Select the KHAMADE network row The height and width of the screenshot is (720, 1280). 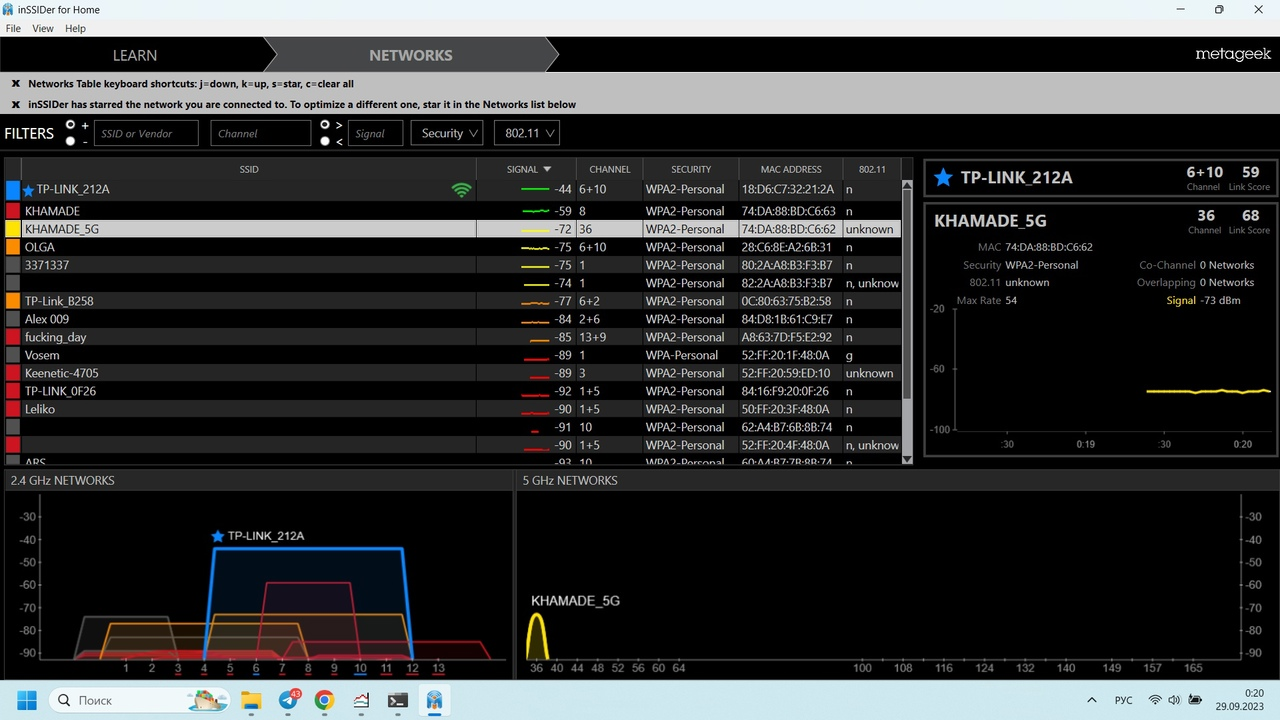click(x=453, y=211)
